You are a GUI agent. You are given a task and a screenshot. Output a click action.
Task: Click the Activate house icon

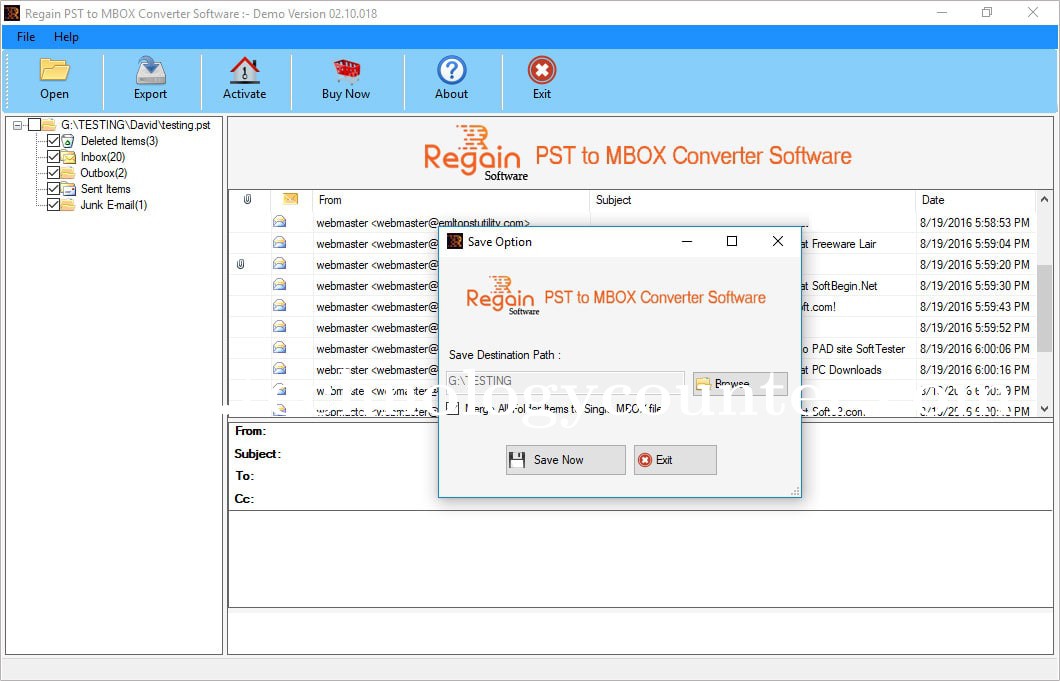245,70
